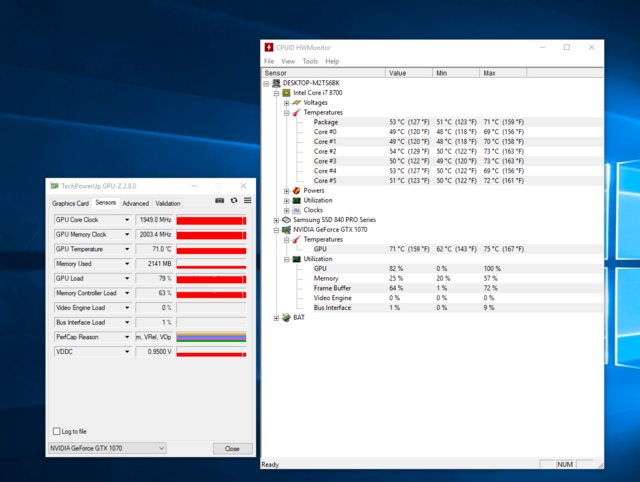Select the Bus Interface utilization row
The image size is (640, 482).
[457, 308]
